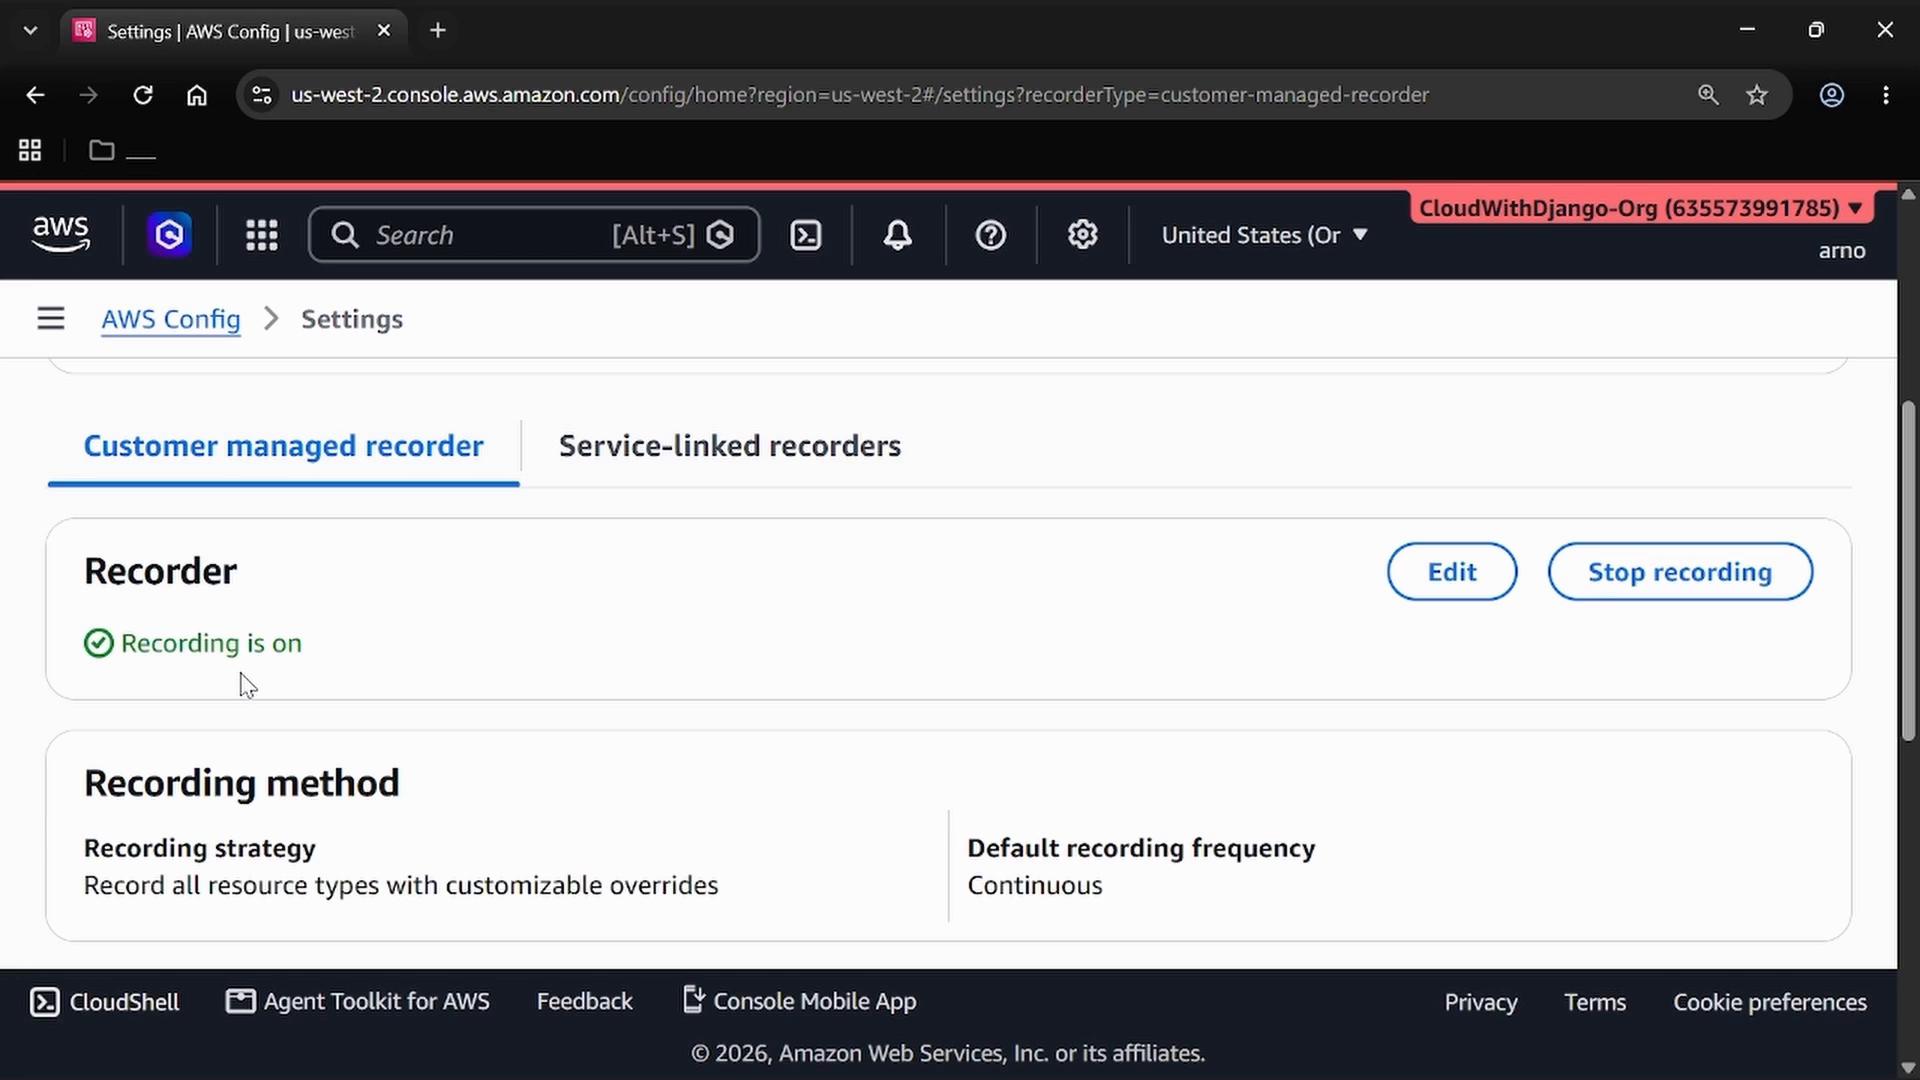This screenshot has width=1920, height=1080.
Task: Click the scrollbar down arrow
Action: pos(1908,1068)
